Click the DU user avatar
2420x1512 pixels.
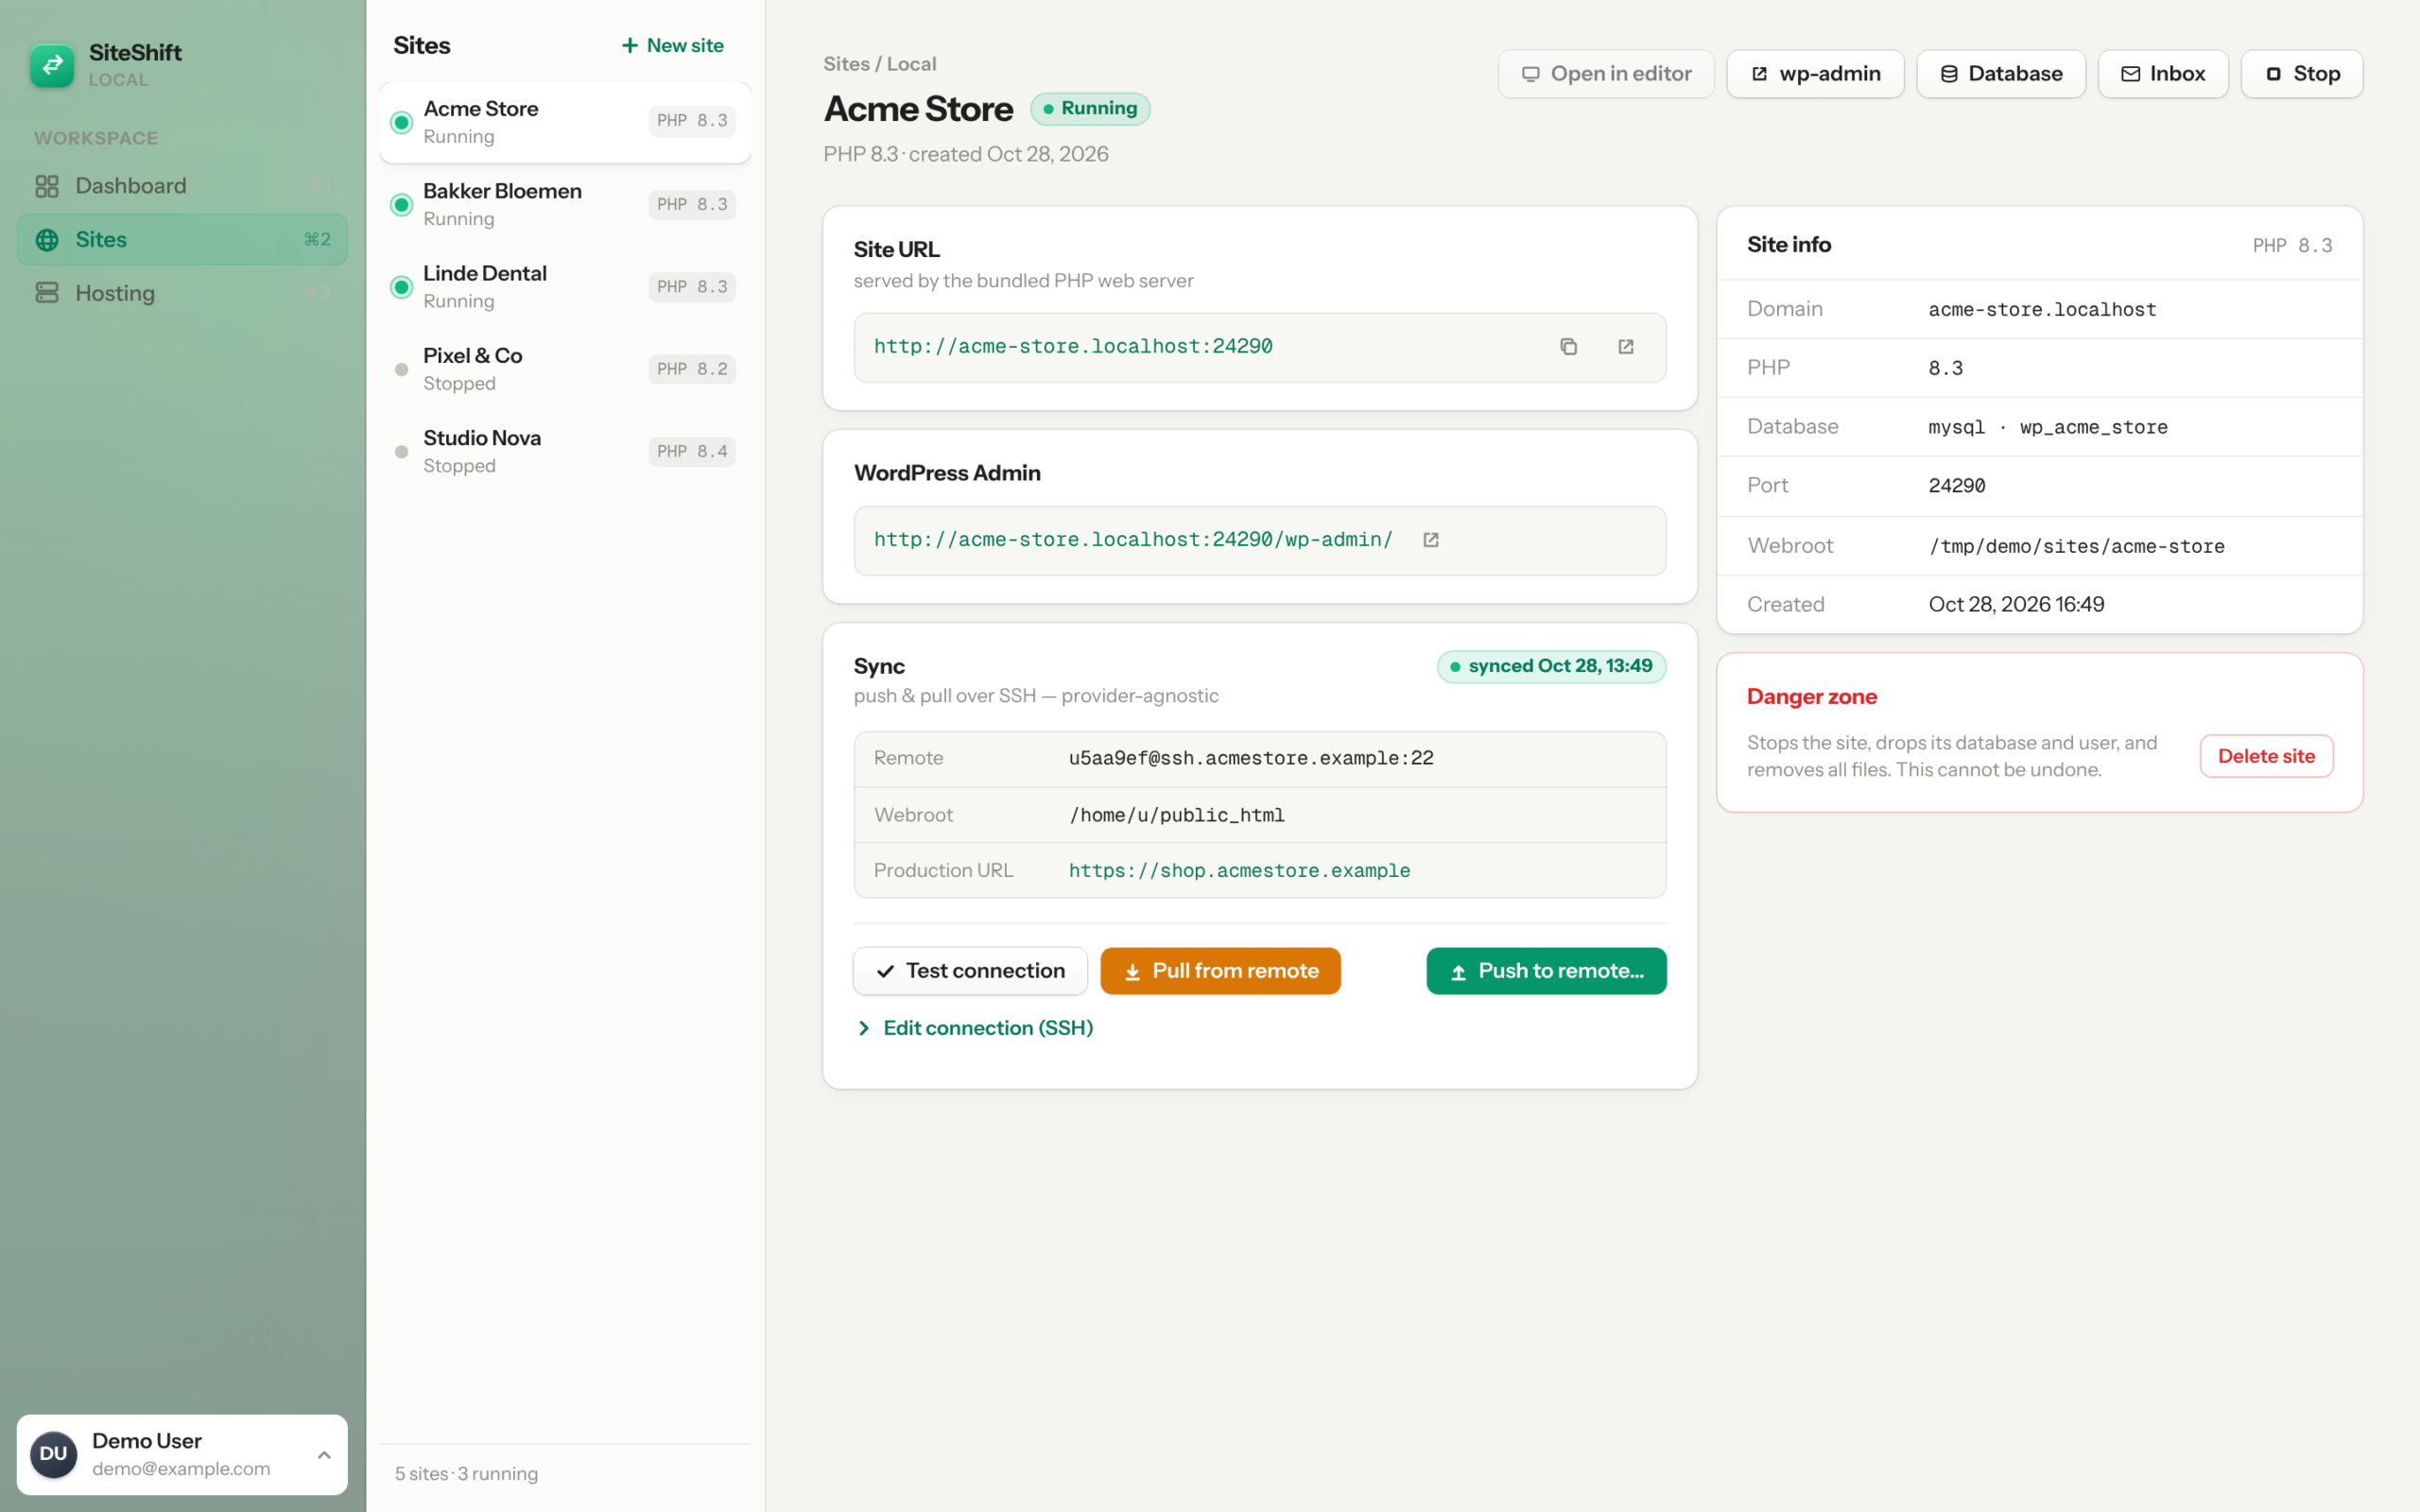tap(54, 1454)
